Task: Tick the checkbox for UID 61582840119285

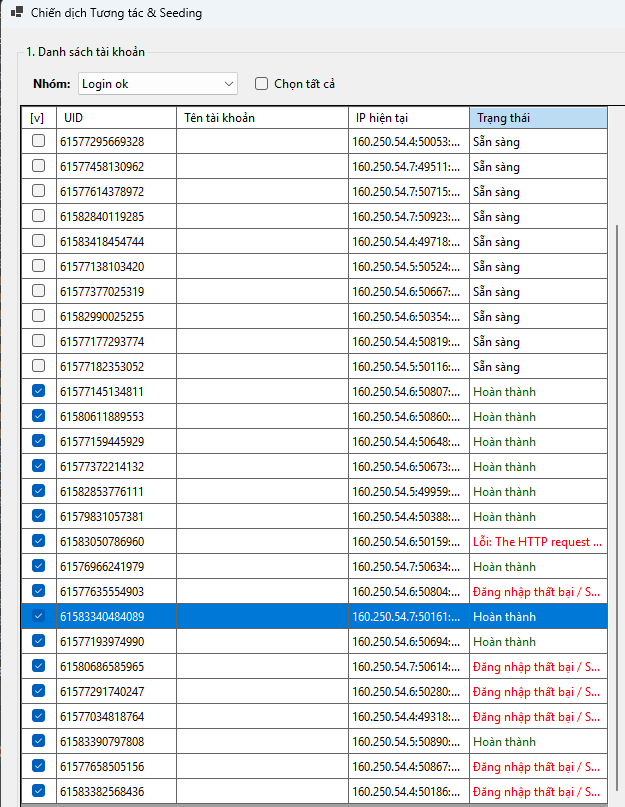Action: click(x=39, y=216)
